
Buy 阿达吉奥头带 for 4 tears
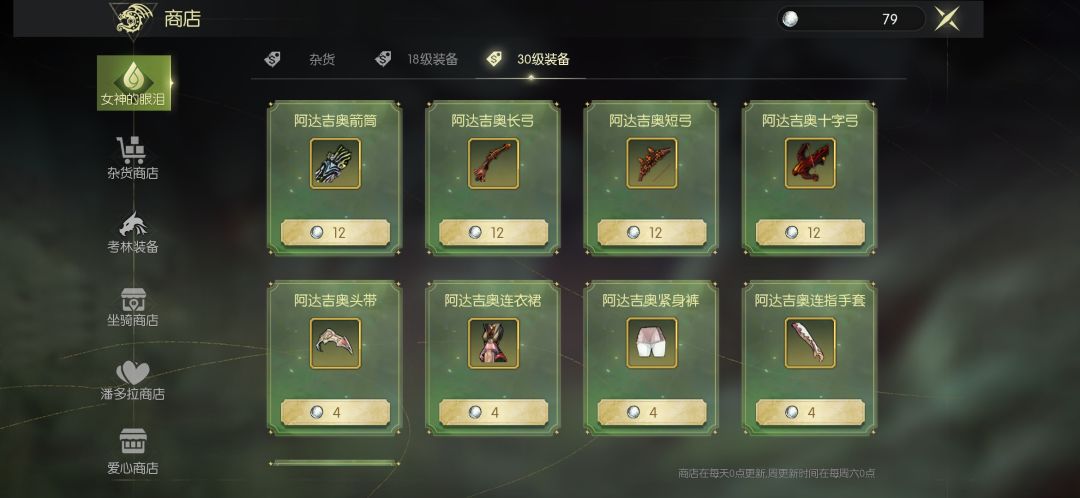pos(335,412)
